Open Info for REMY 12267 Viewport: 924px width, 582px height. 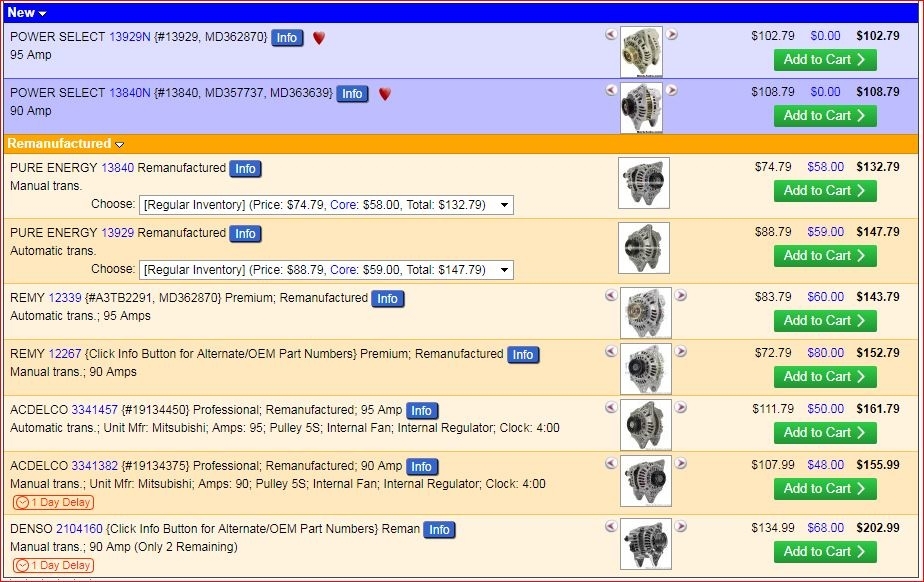(x=523, y=355)
